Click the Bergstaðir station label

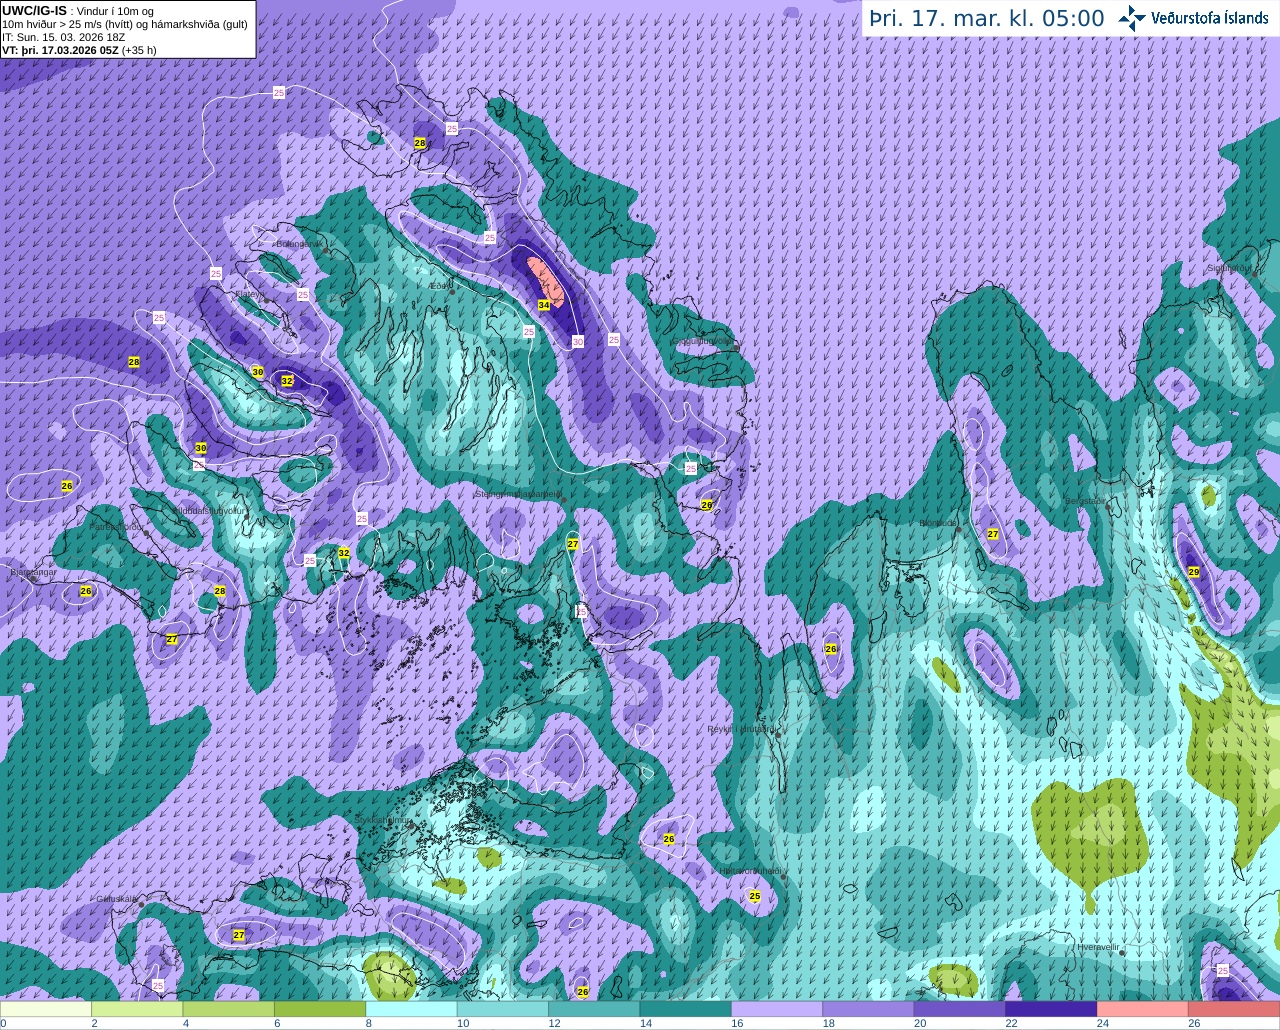(1085, 500)
